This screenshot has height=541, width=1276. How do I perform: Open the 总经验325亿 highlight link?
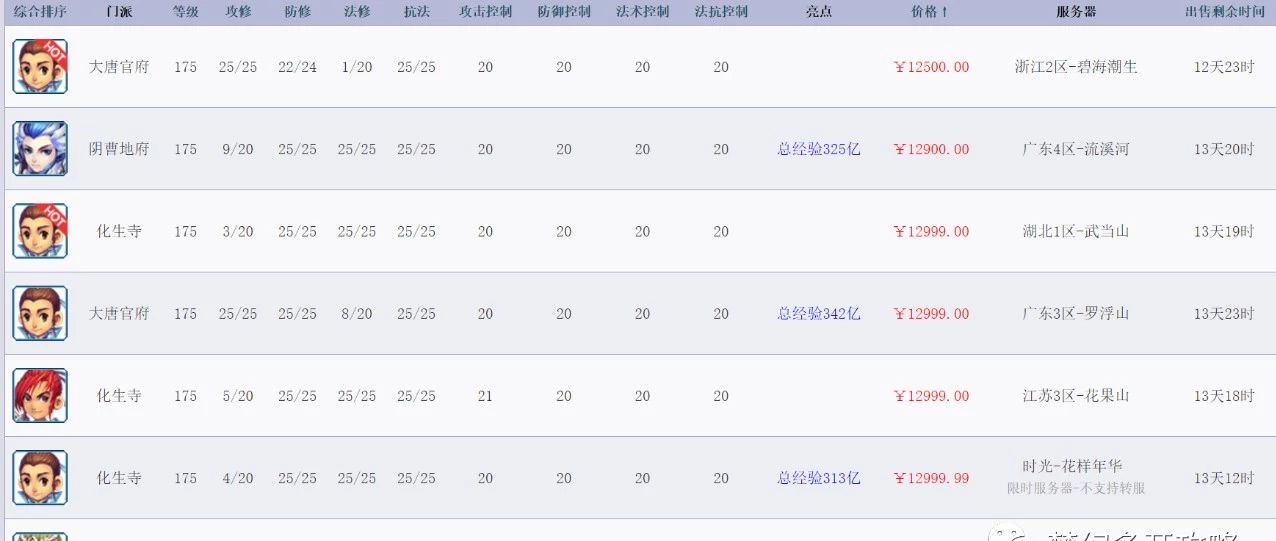click(819, 149)
